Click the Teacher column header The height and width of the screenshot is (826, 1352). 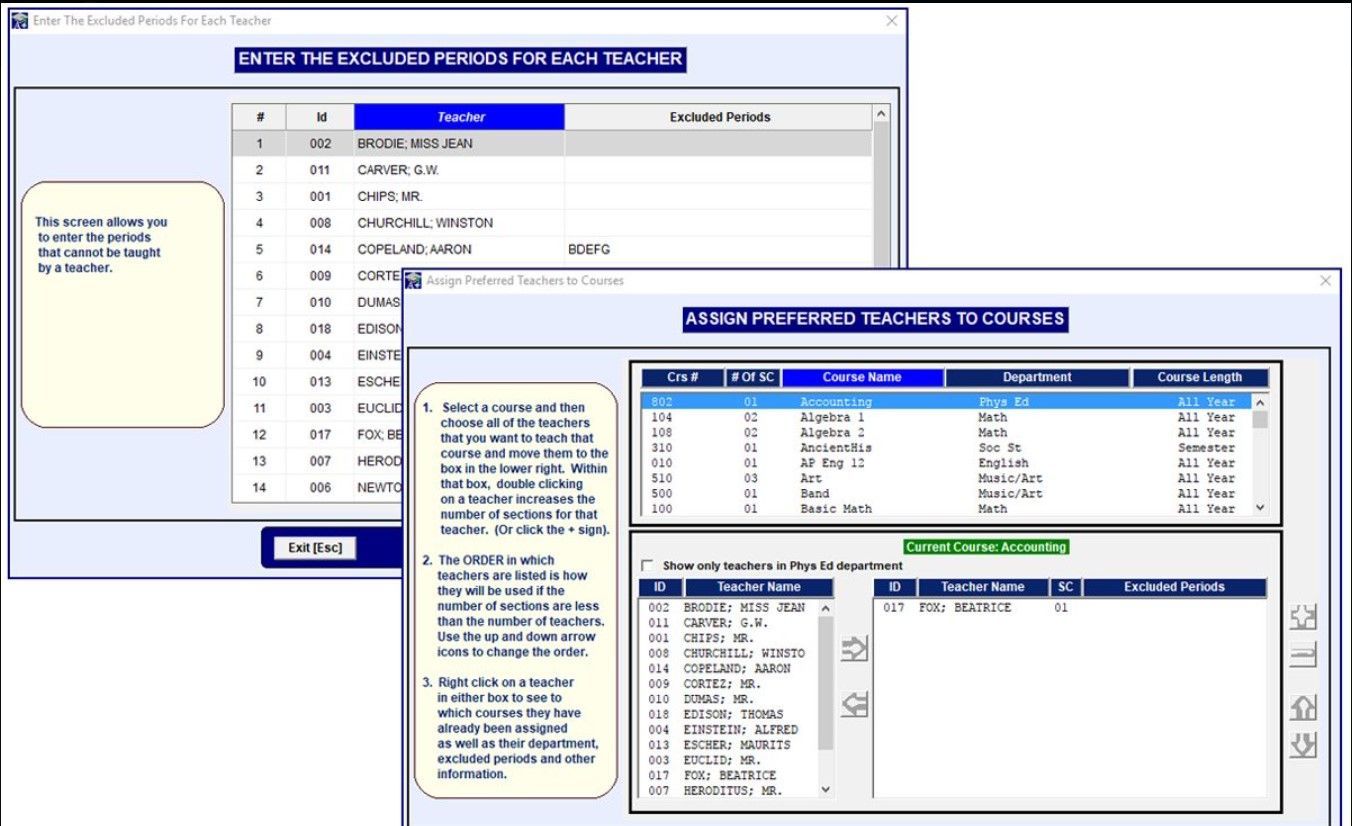coord(458,116)
